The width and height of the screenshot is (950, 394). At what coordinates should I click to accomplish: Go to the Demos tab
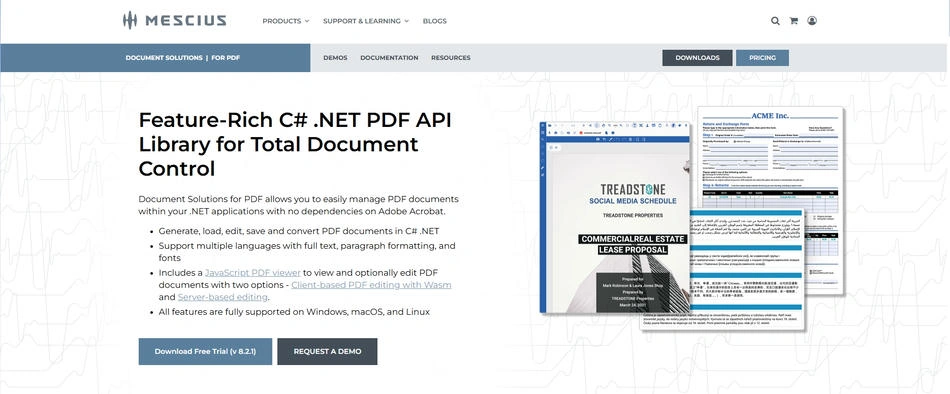tap(335, 58)
